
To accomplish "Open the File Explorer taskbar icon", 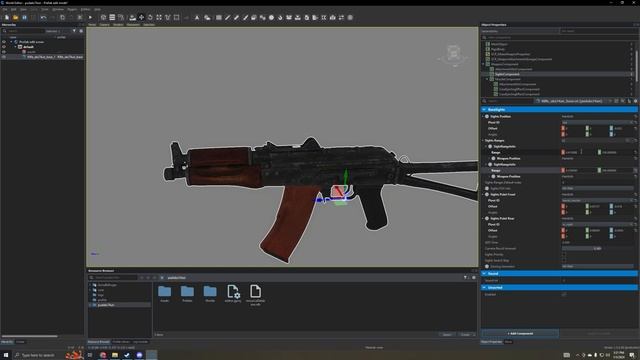I will click(x=115, y=355).
